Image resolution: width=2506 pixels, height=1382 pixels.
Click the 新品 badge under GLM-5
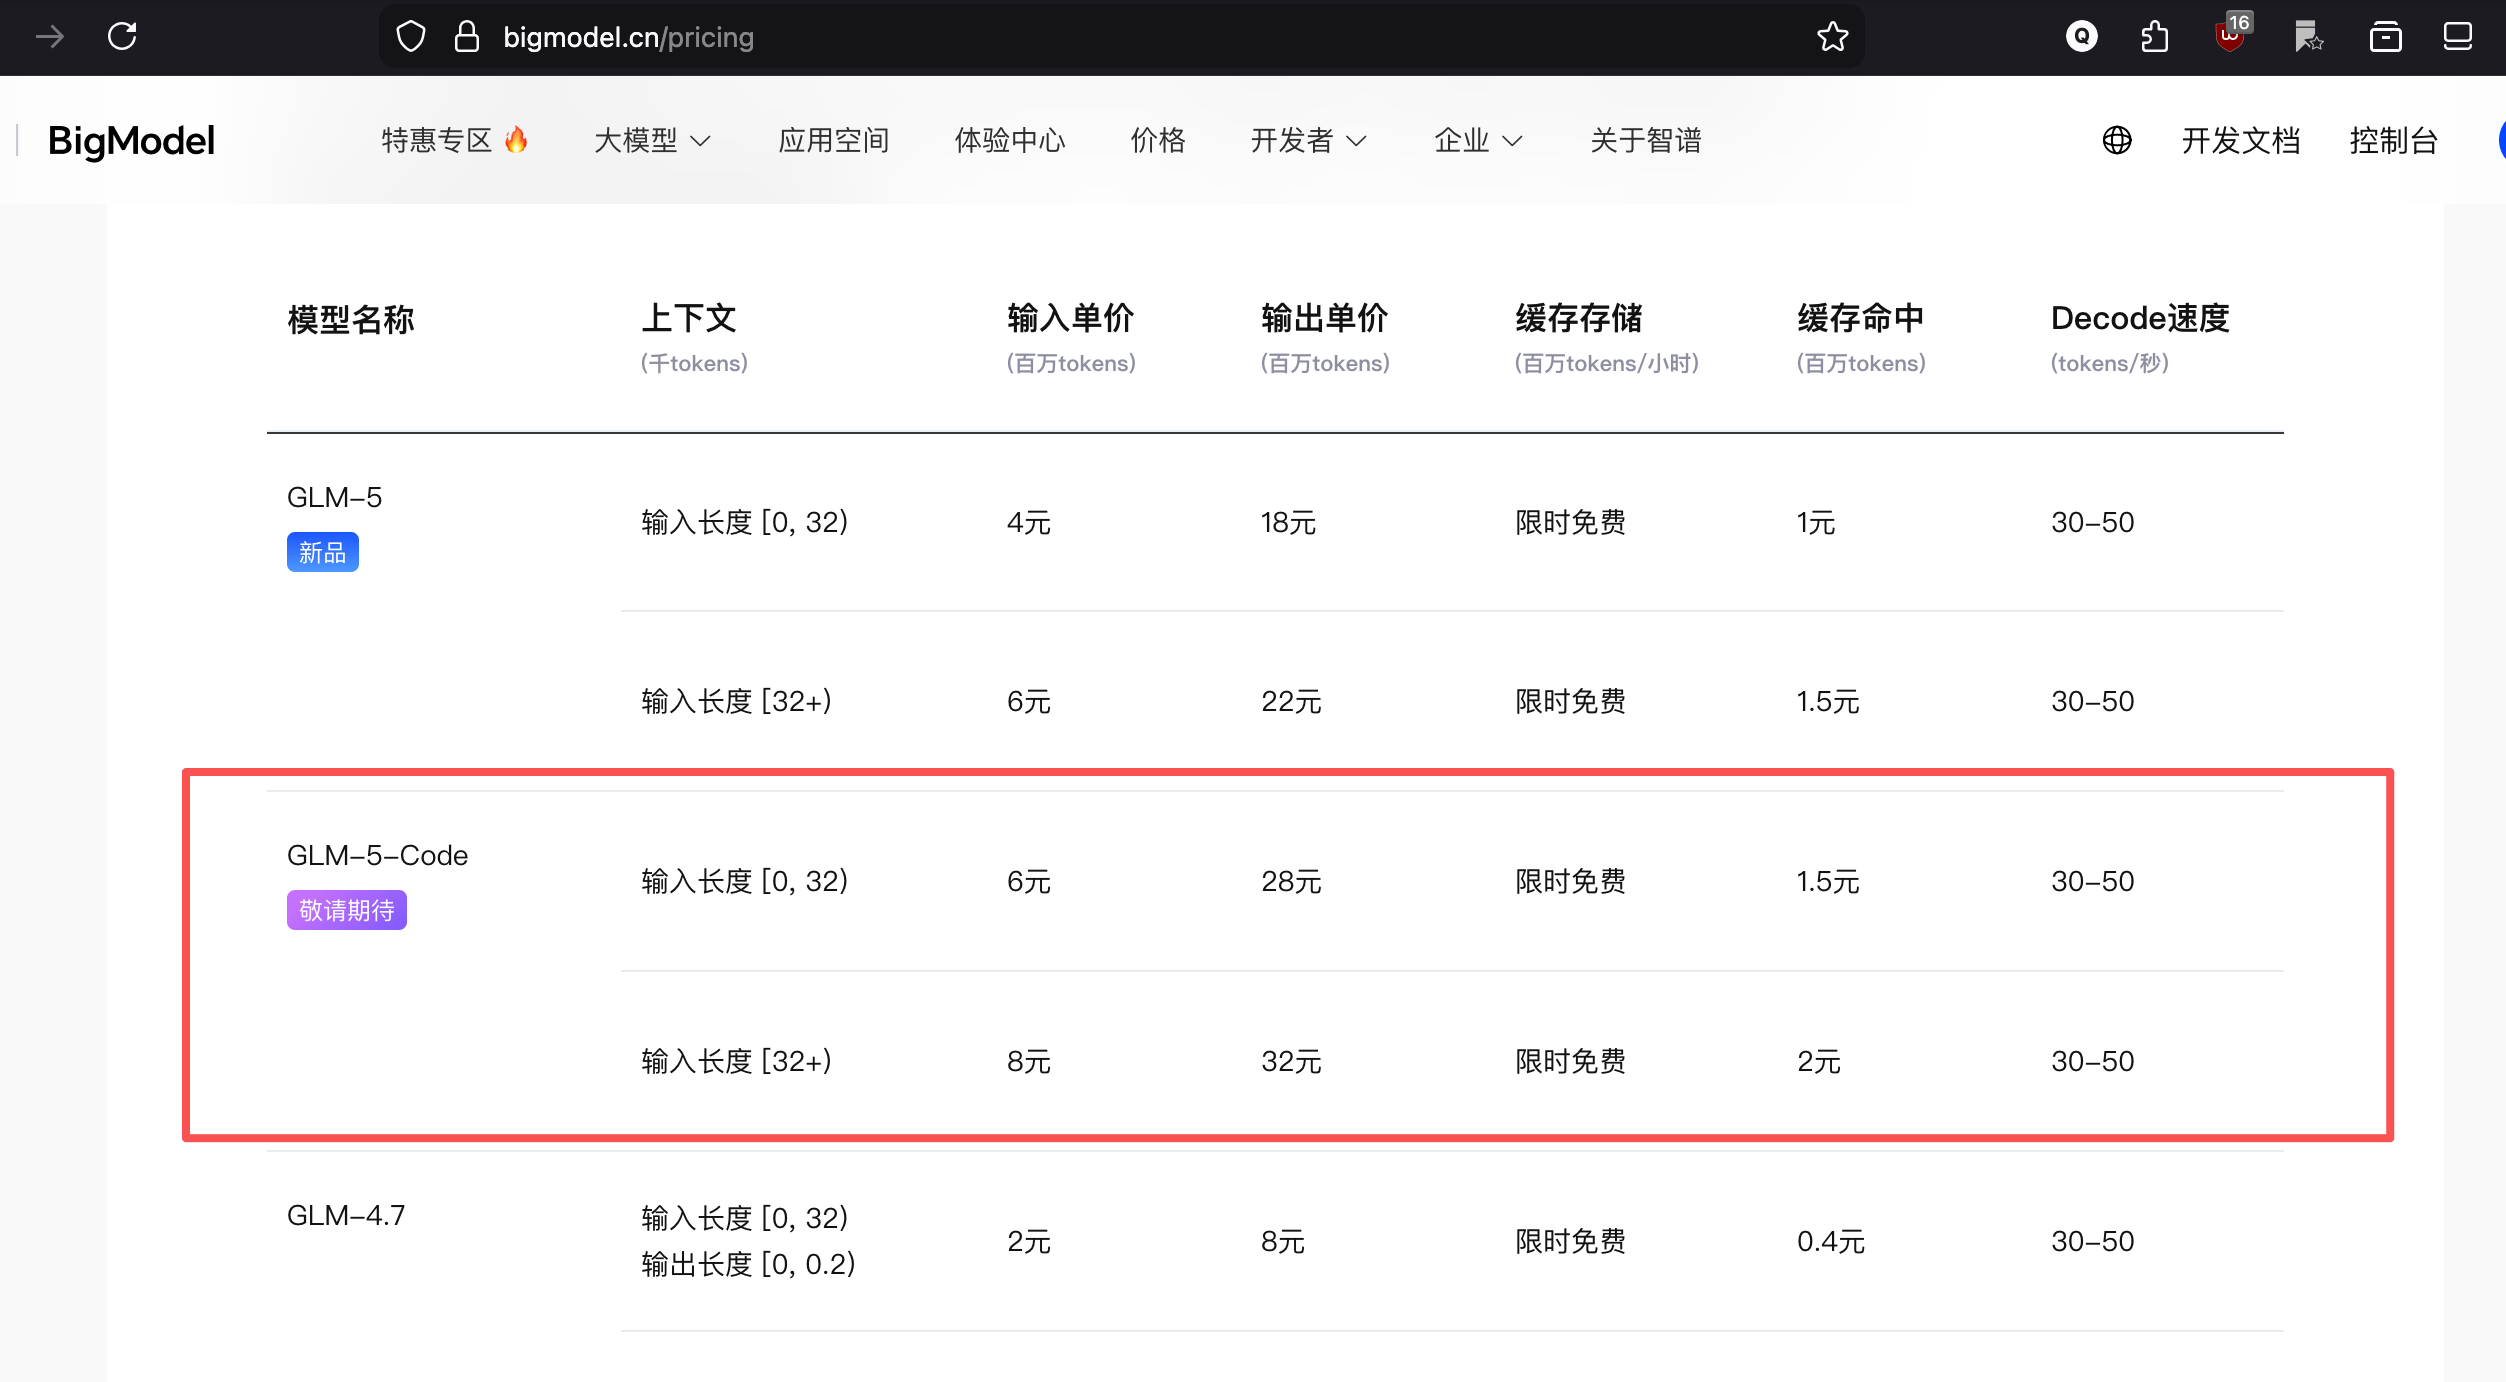pos(322,552)
